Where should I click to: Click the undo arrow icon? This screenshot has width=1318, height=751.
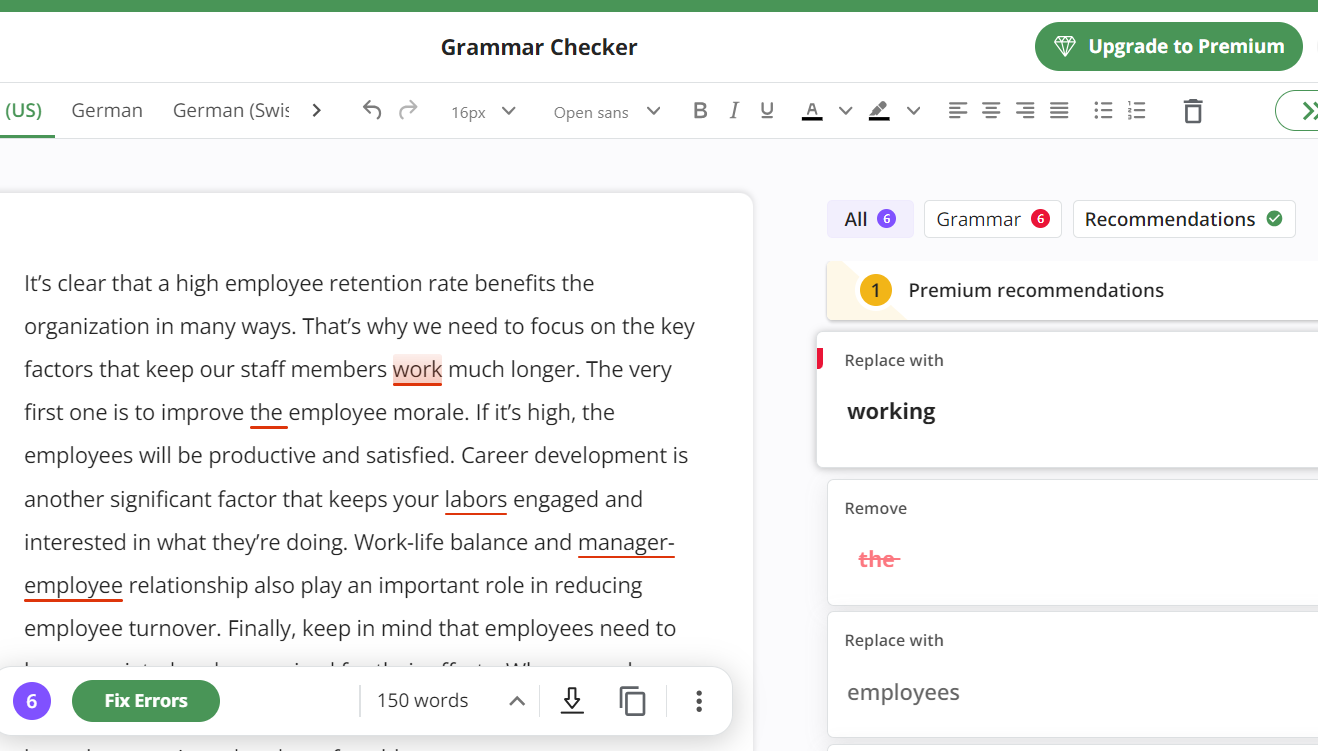[x=372, y=111]
